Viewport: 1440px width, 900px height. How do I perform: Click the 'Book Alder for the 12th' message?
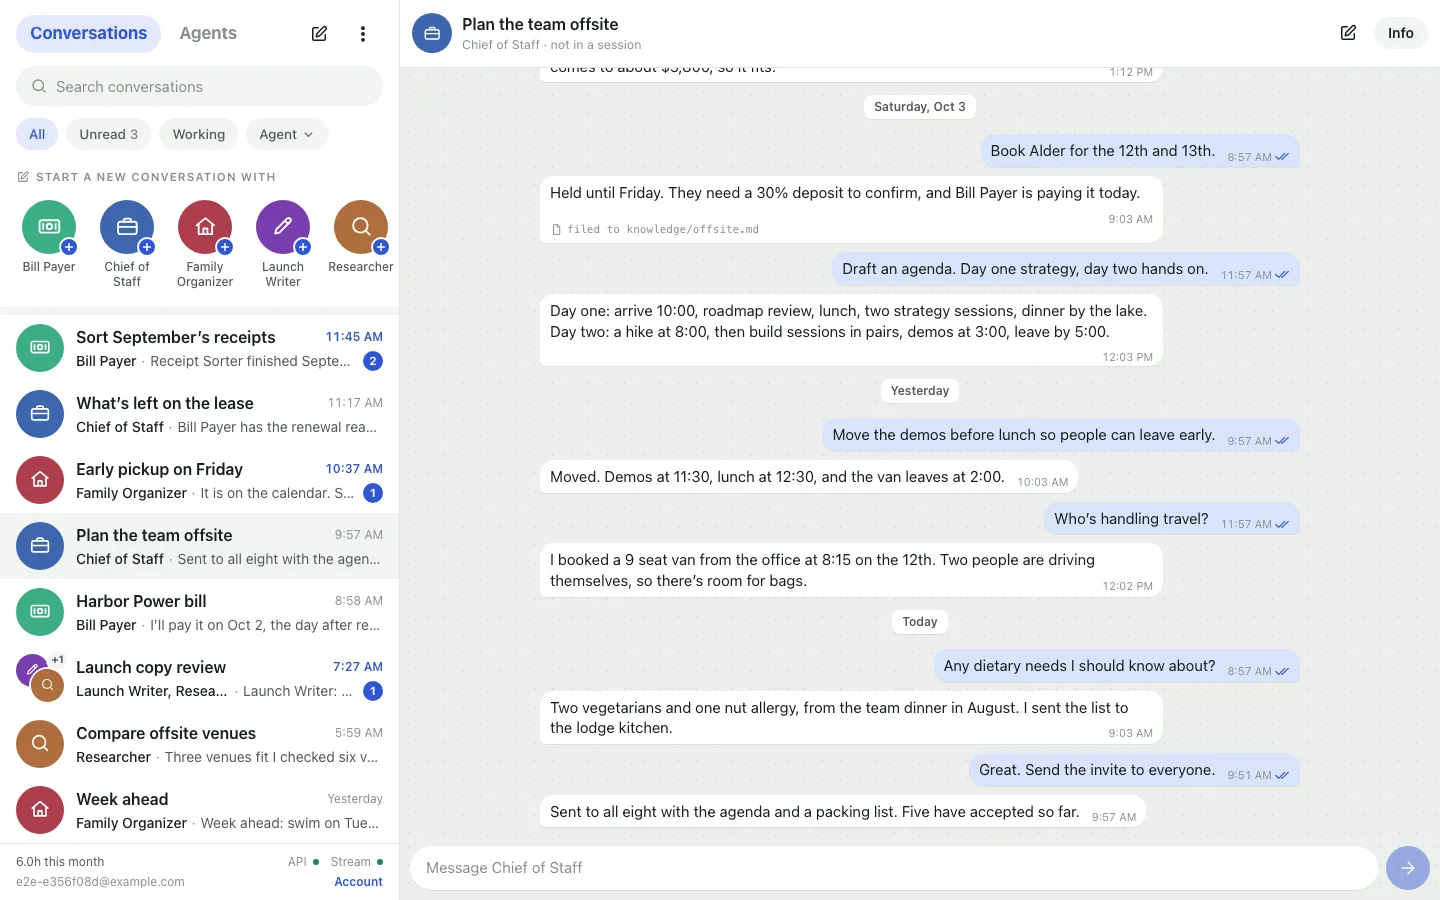(x=1140, y=151)
